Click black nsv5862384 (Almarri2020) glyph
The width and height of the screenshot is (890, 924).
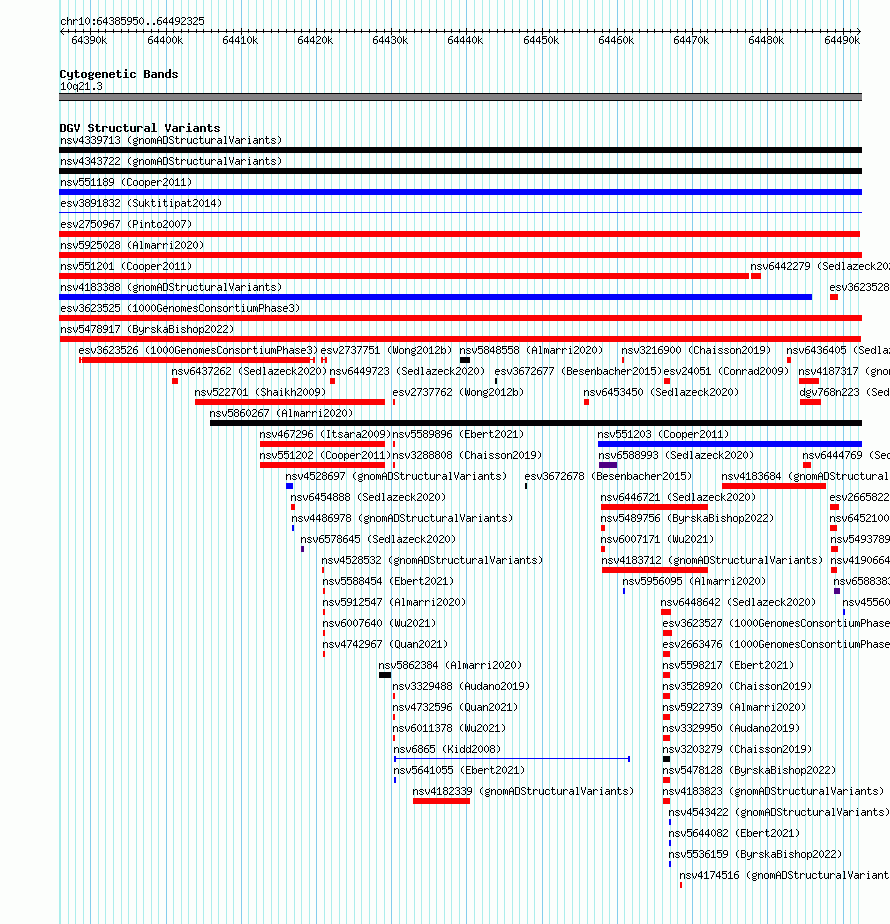pos(385,675)
